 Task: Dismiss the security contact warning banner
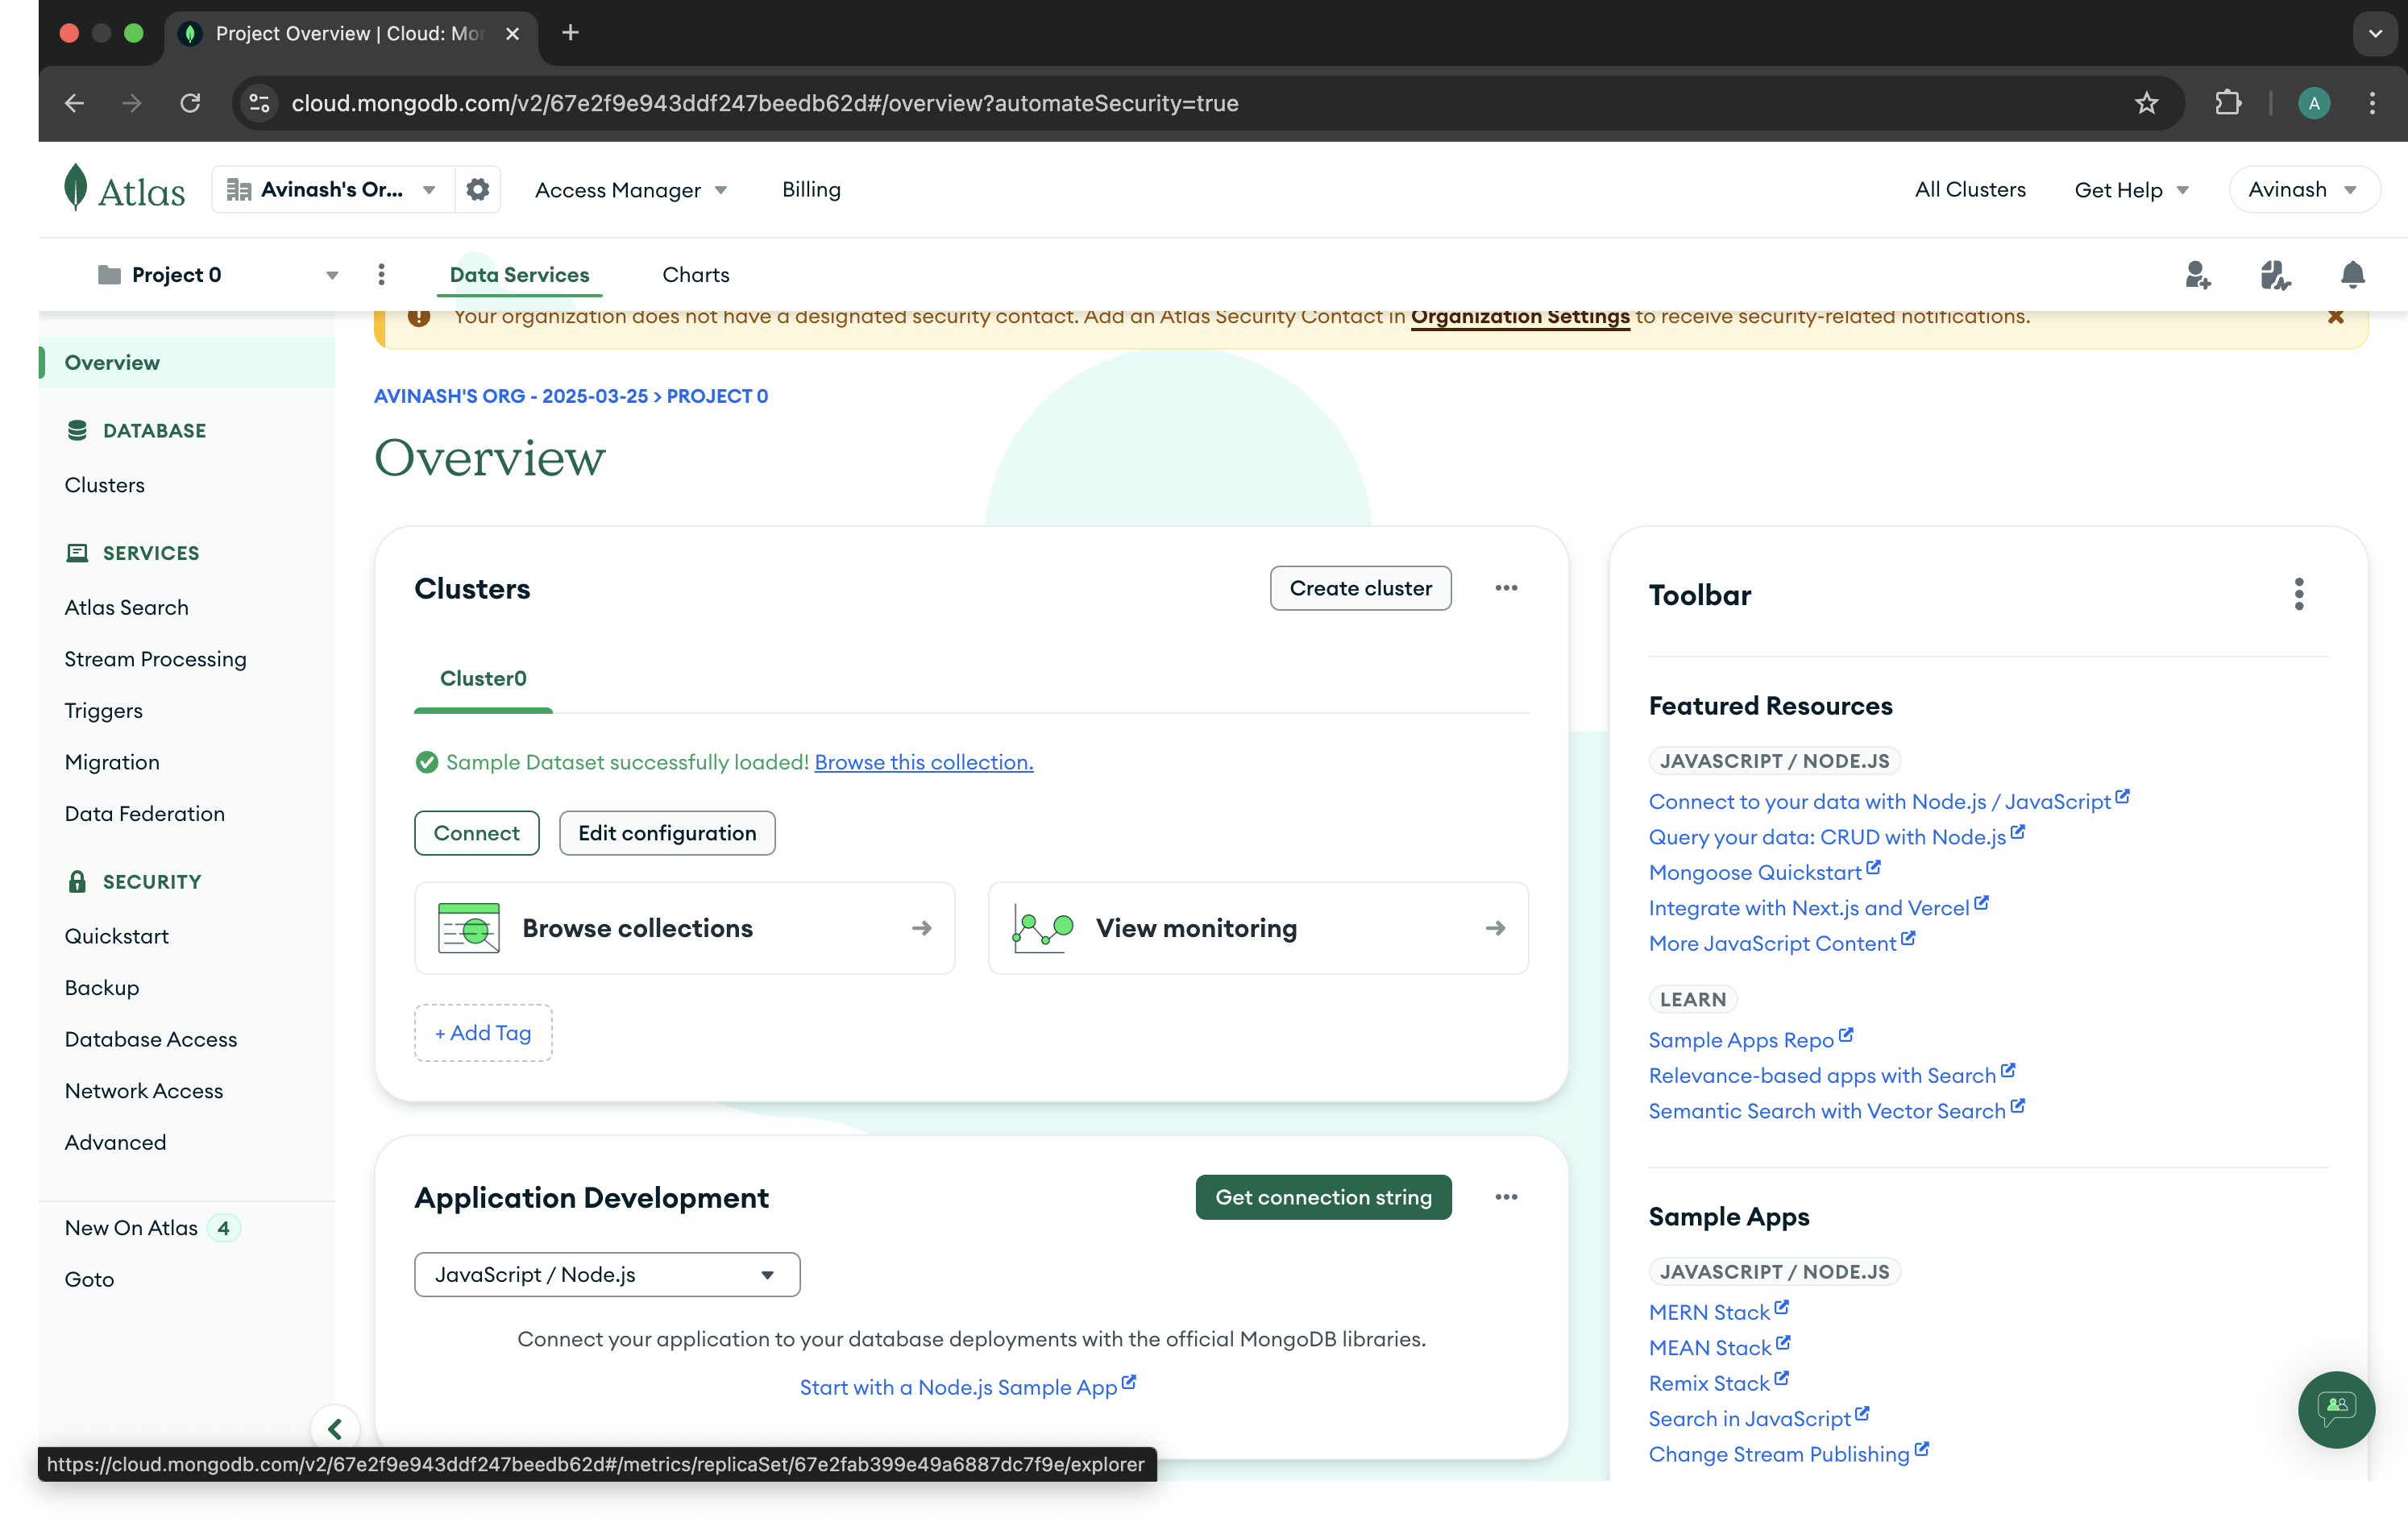tap(2335, 317)
